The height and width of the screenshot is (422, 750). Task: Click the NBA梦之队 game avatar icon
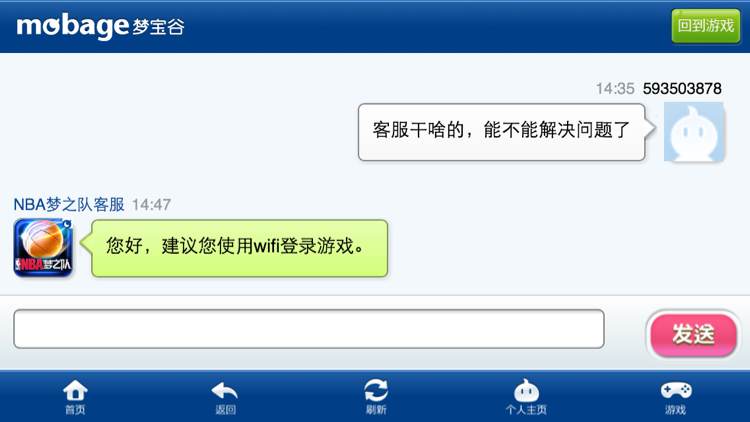click(x=43, y=247)
